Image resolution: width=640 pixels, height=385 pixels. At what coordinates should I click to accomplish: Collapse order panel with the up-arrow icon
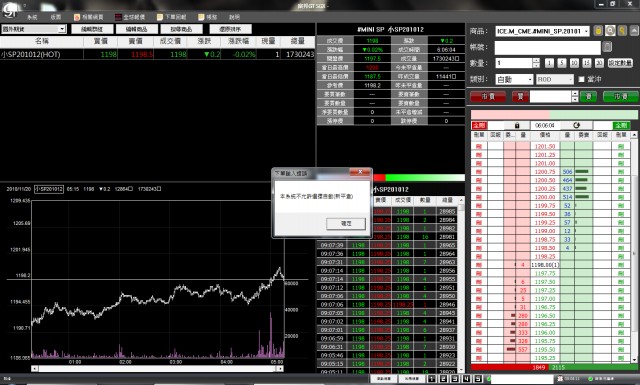(x=634, y=31)
